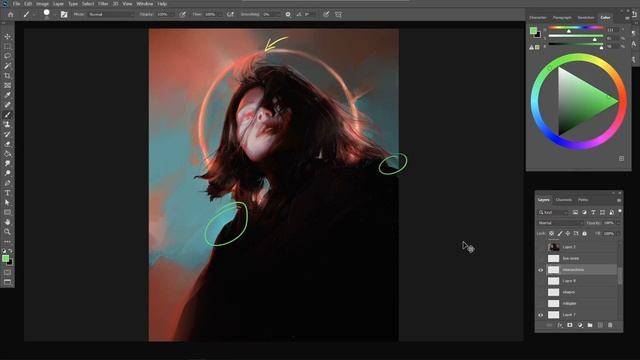Select the Paint Bucket tool
The width and height of the screenshot is (640, 360).
tap(7, 154)
